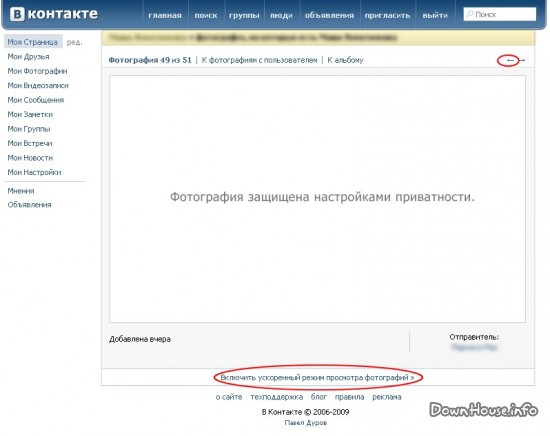Click the protected photo area
The image size is (550, 436).
(x=317, y=199)
